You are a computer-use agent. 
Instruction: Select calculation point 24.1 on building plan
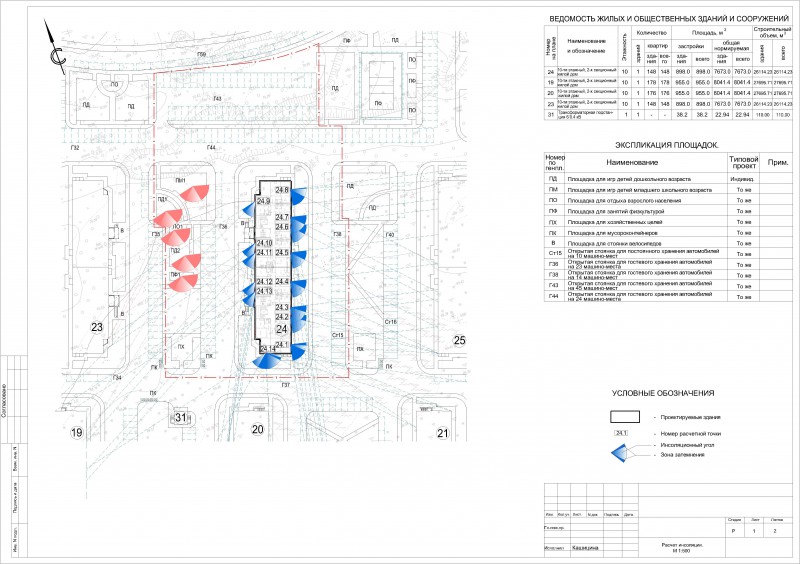point(282,345)
